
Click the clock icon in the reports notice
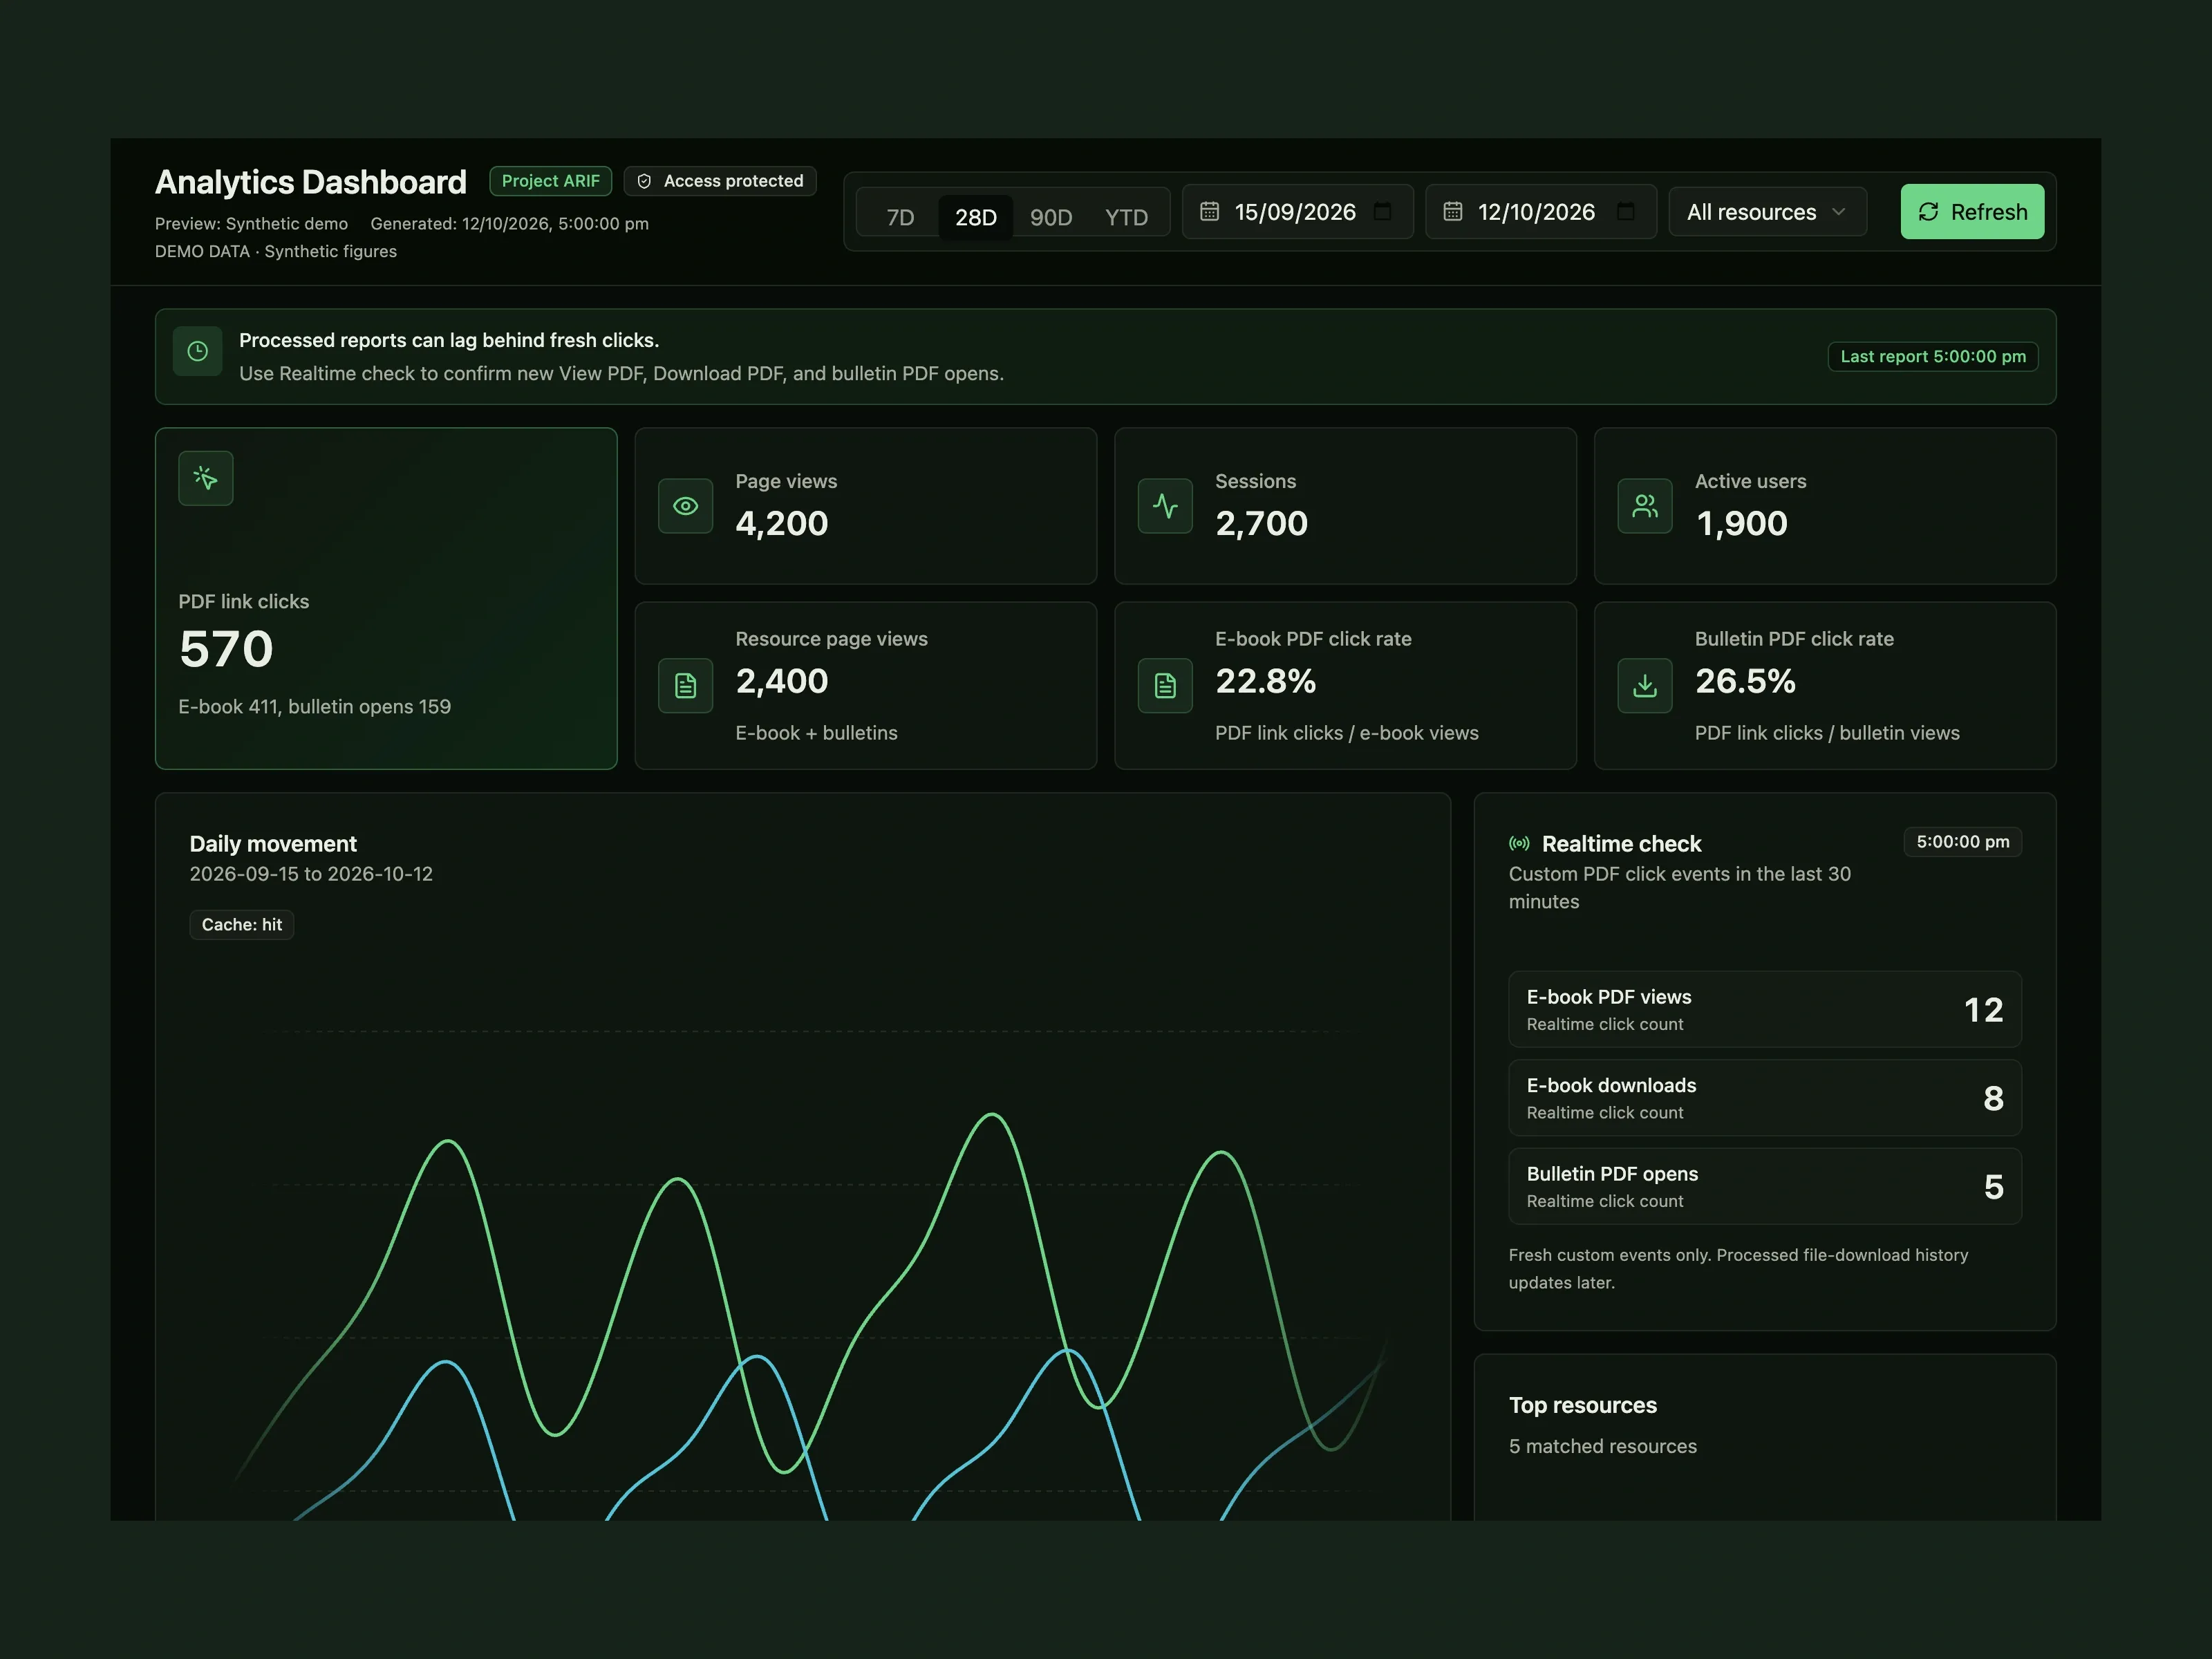198,351
